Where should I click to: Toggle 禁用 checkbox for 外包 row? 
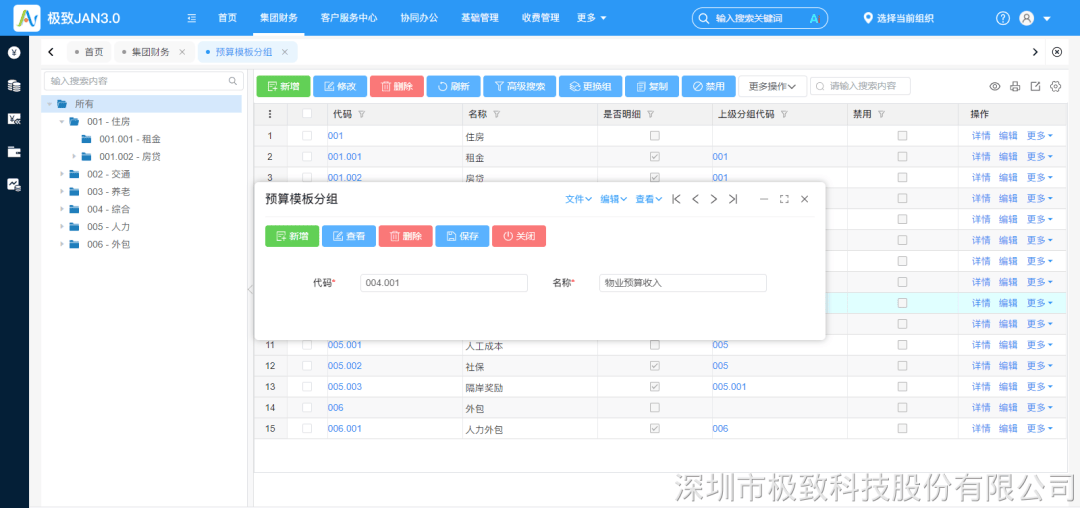tap(902, 408)
